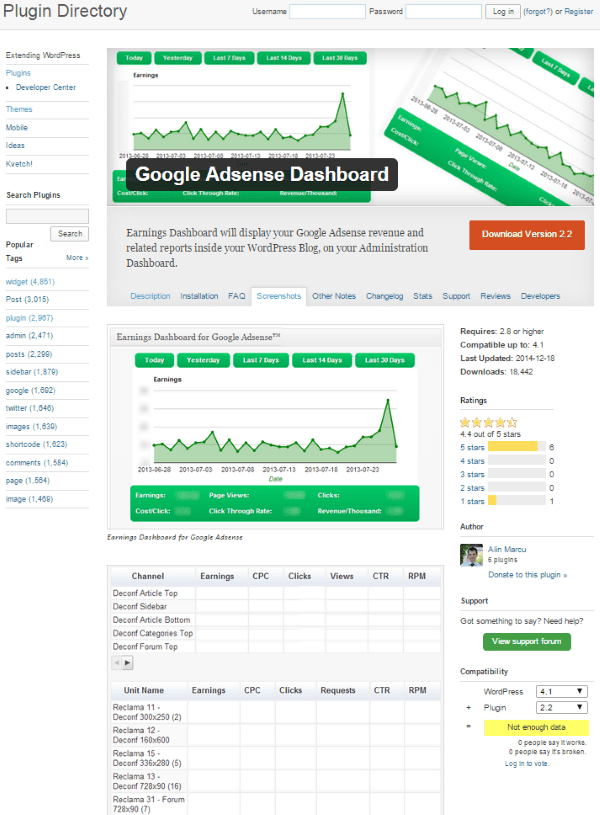Viewport: 600px width, 815px height.
Task: Click the next arrow under the Channel table
Action: 127,663
